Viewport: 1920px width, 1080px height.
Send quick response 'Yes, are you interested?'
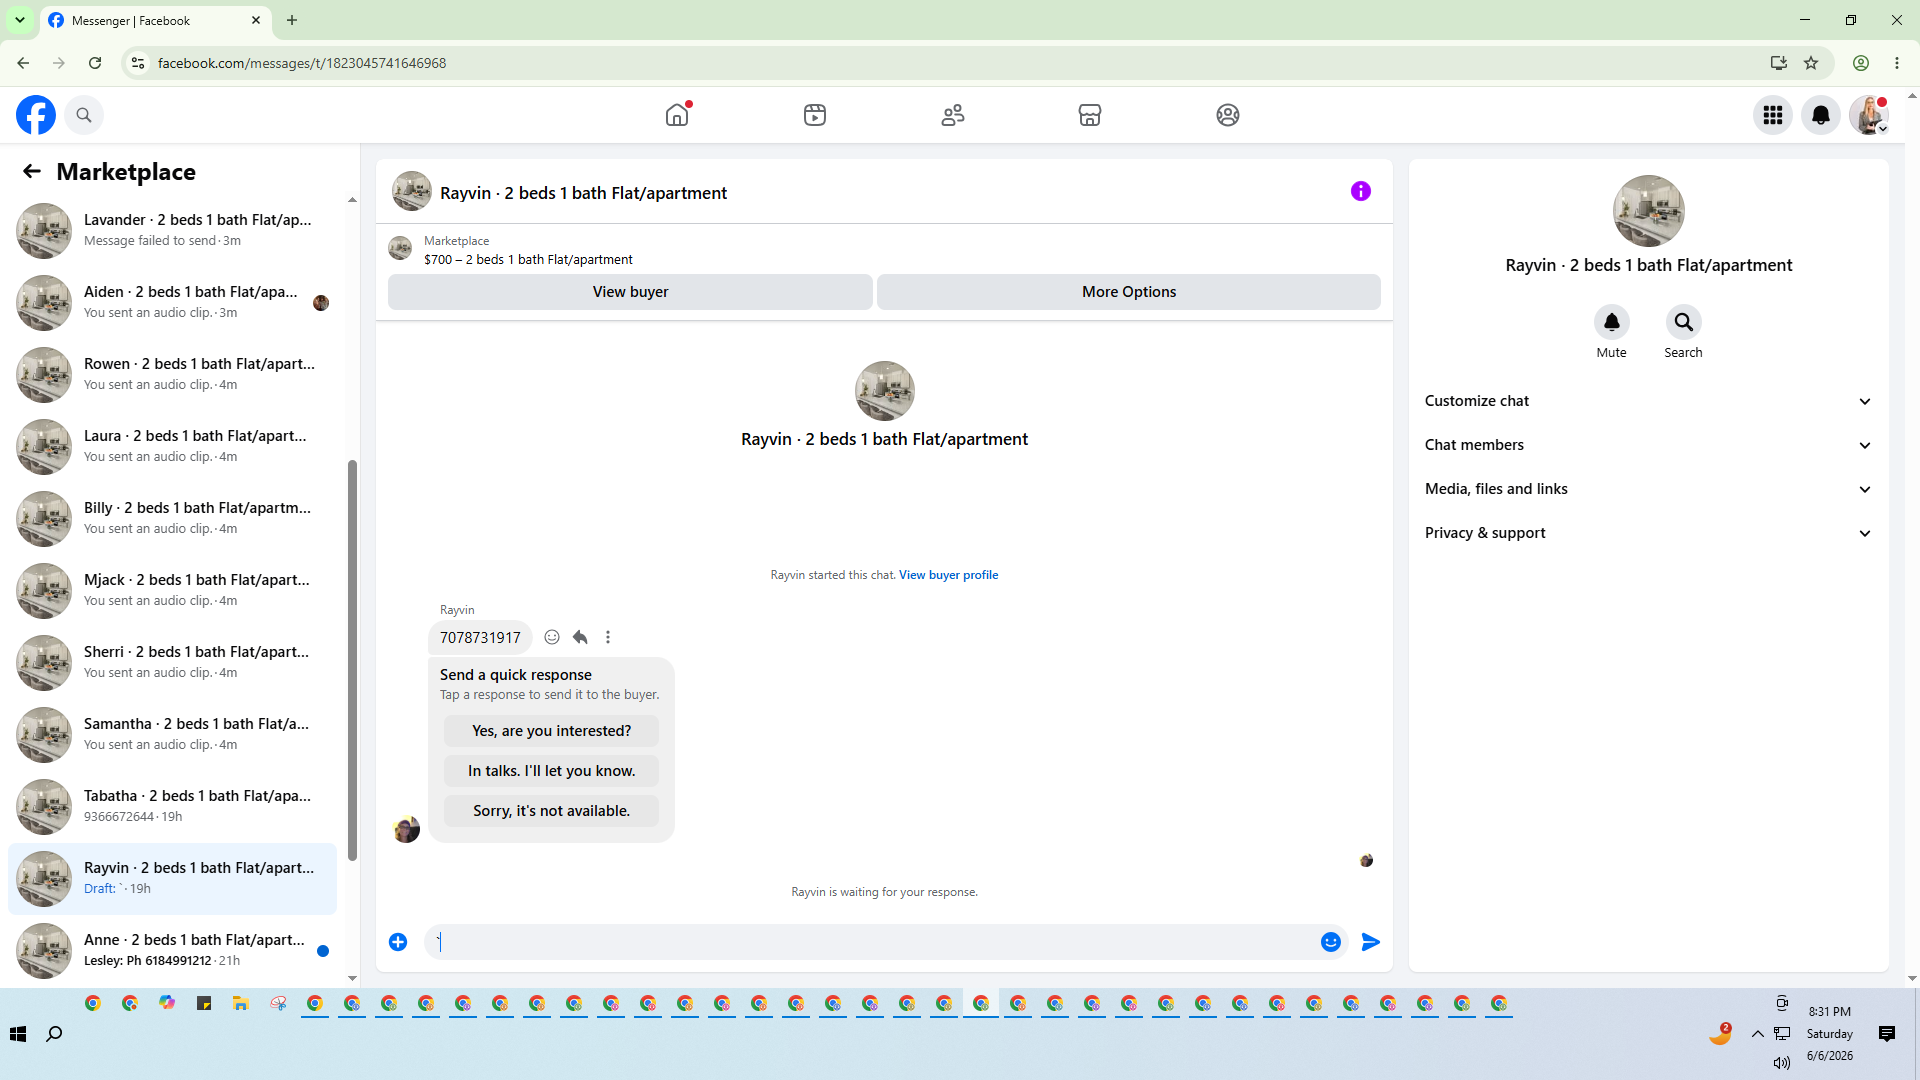click(x=551, y=731)
